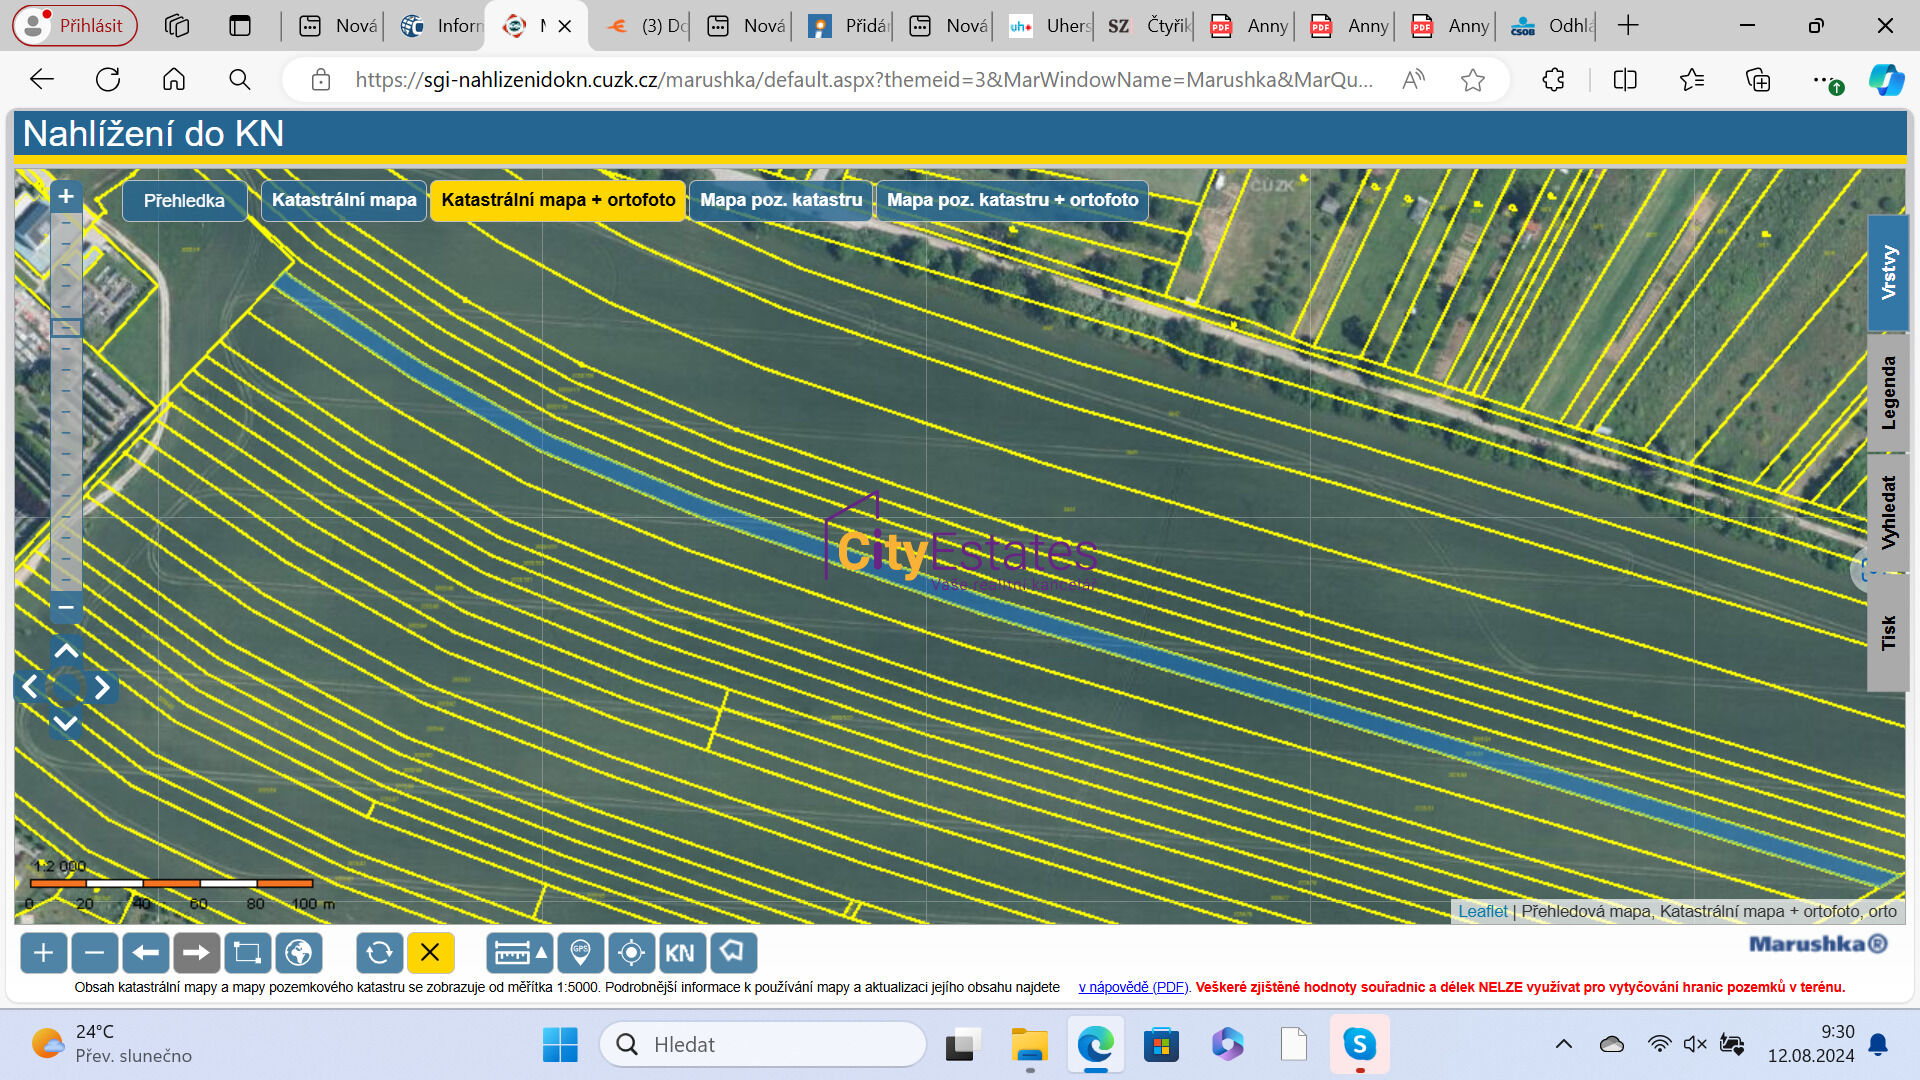Click the yellow X clear selection button
The image size is (1920, 1080).
(x=430, y=953)
